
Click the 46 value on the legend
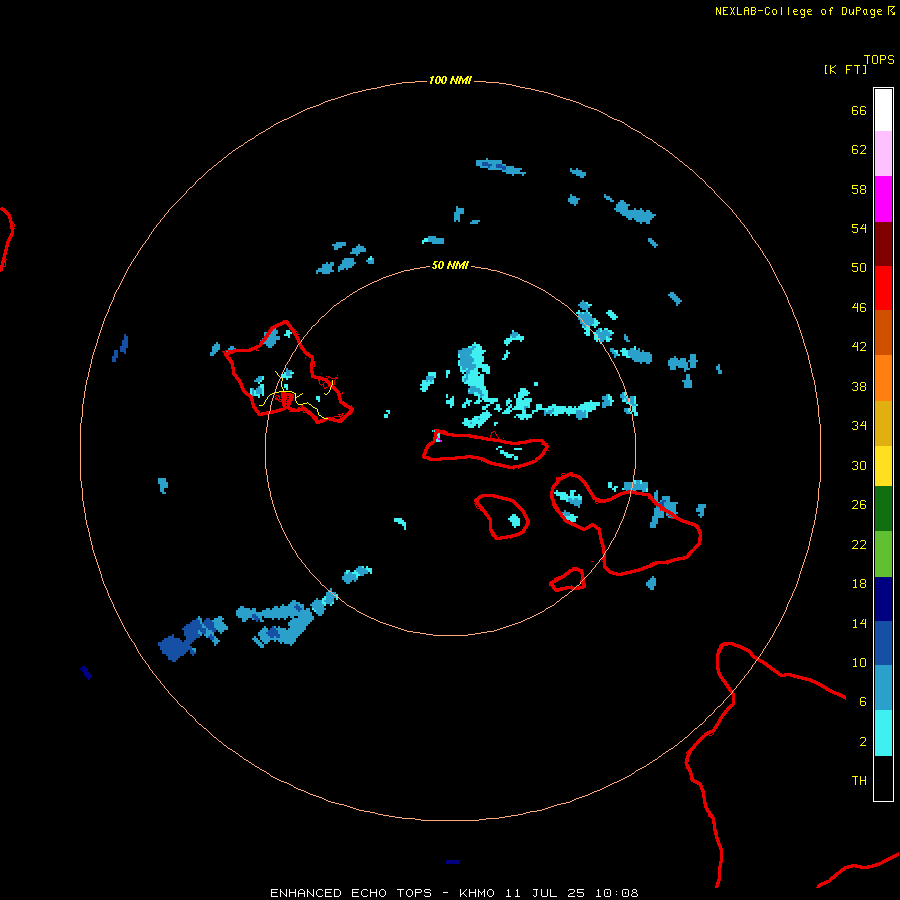[859, 308]
